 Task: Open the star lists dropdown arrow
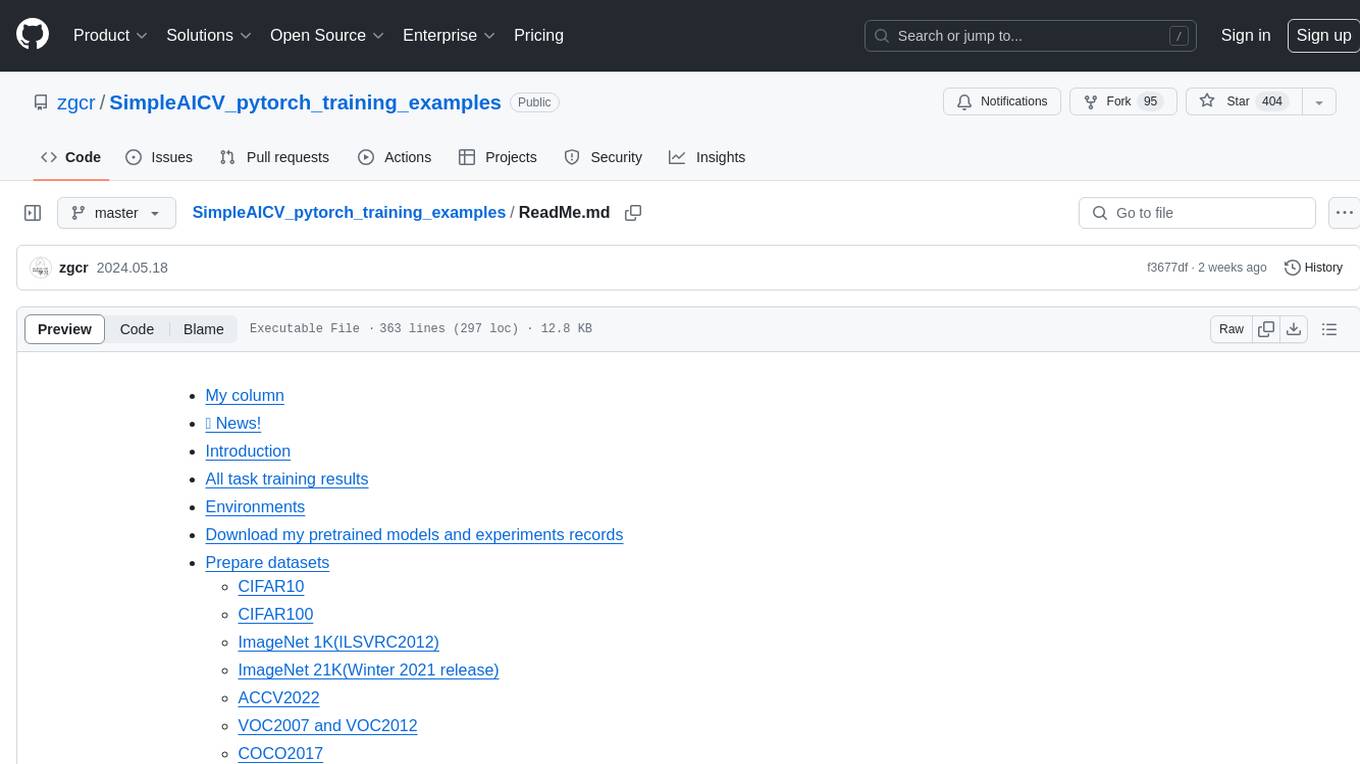(1319, 101)
